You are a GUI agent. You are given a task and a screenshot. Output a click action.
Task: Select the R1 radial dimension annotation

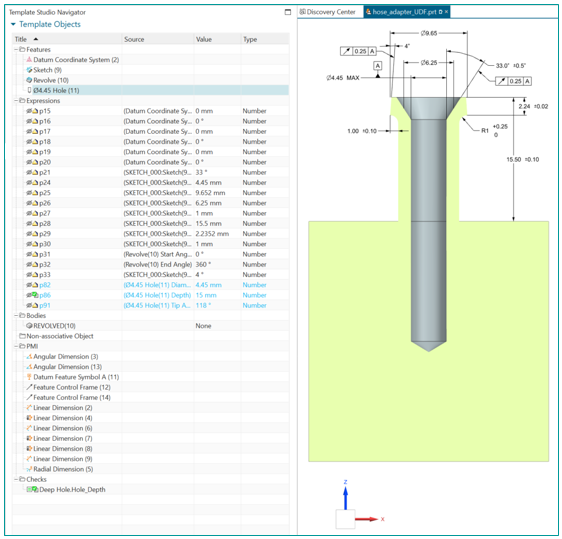click(x=494, y=130)
